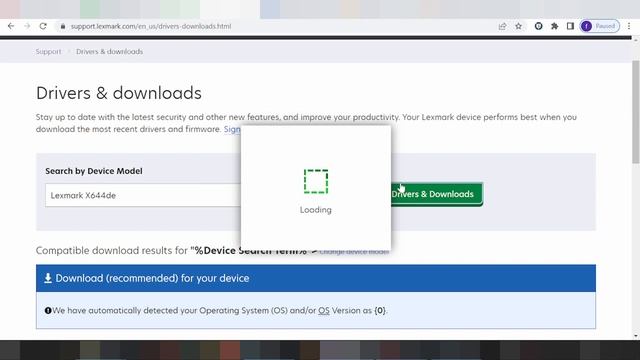Click the Sign in link

pos(232,129)
